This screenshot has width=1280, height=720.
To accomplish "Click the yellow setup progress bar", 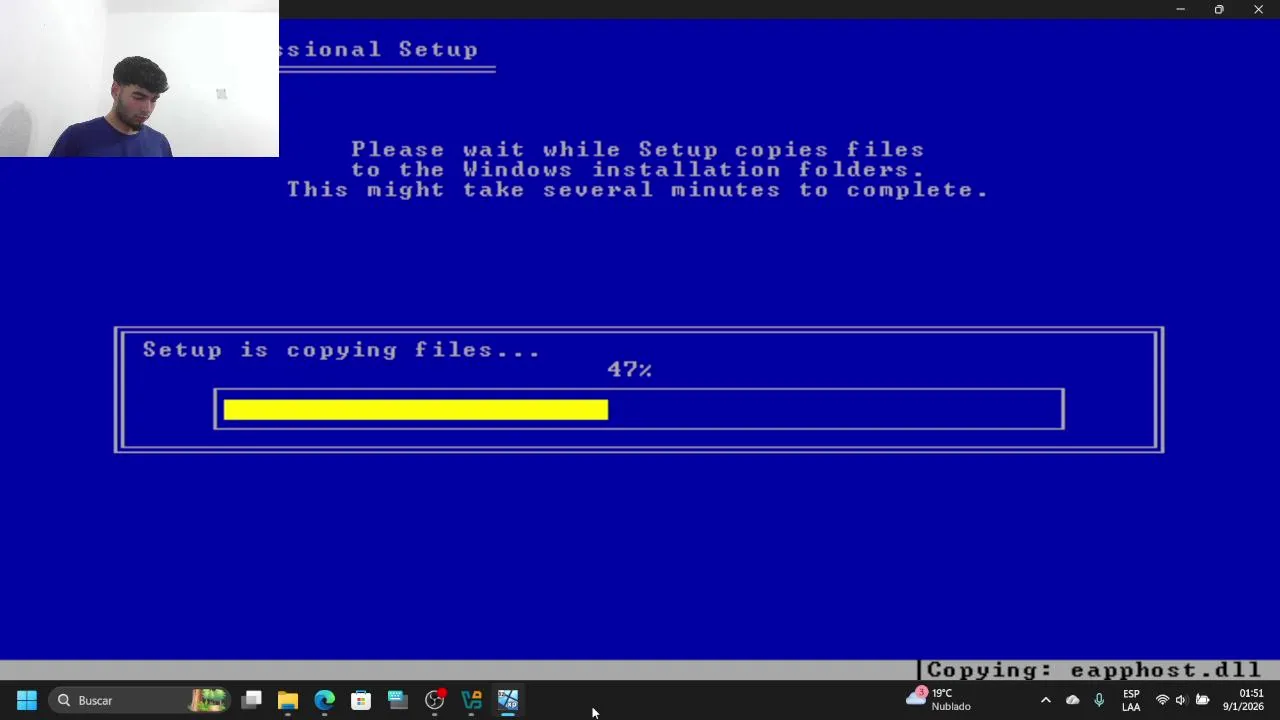I will click(x=415, y=409).
